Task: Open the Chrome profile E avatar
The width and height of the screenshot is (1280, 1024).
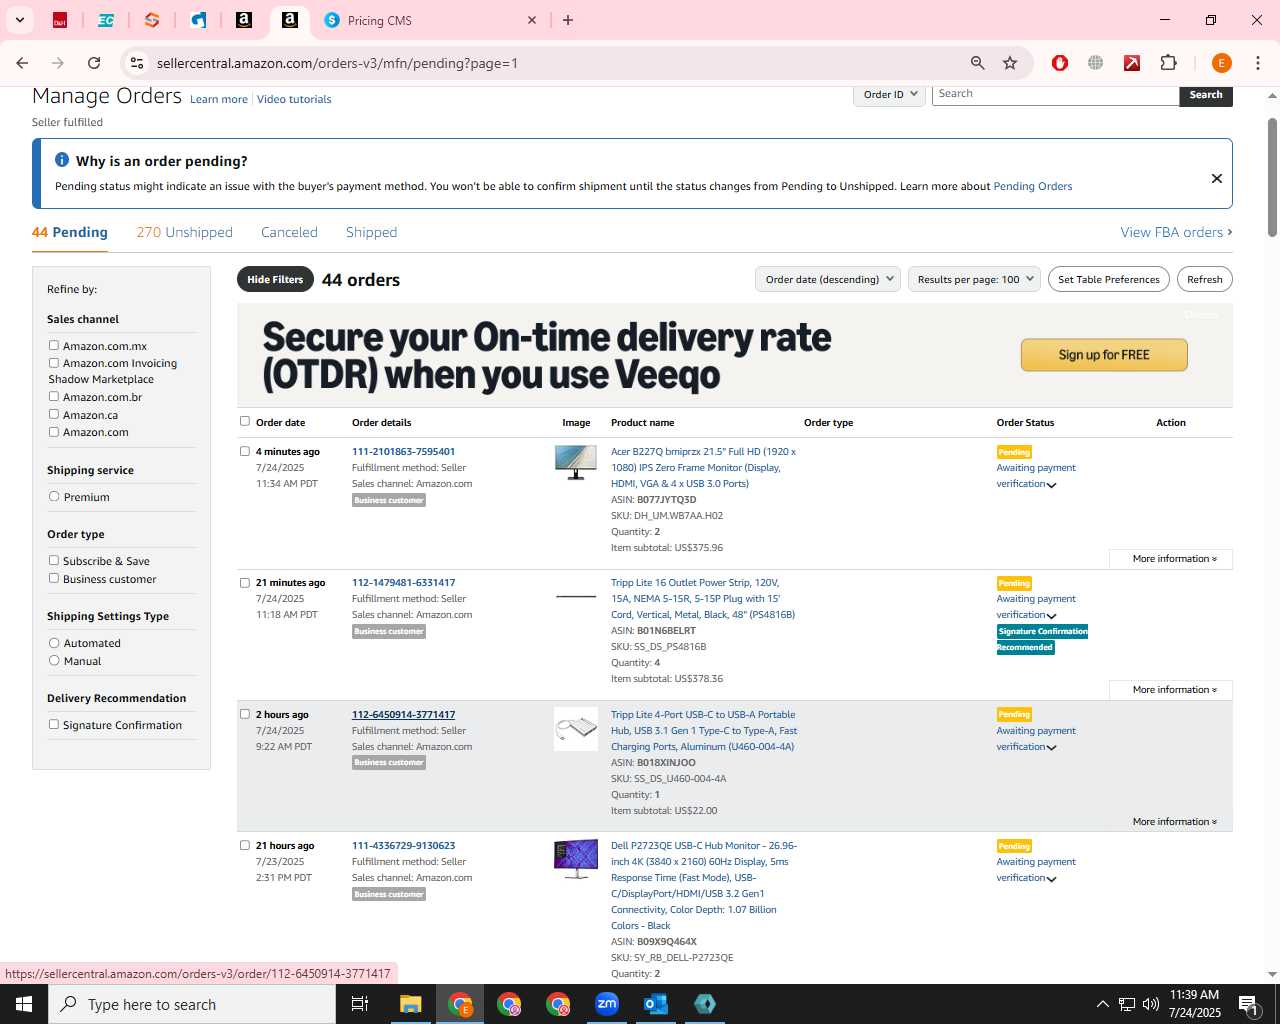Action: (x=1221, y=63)
